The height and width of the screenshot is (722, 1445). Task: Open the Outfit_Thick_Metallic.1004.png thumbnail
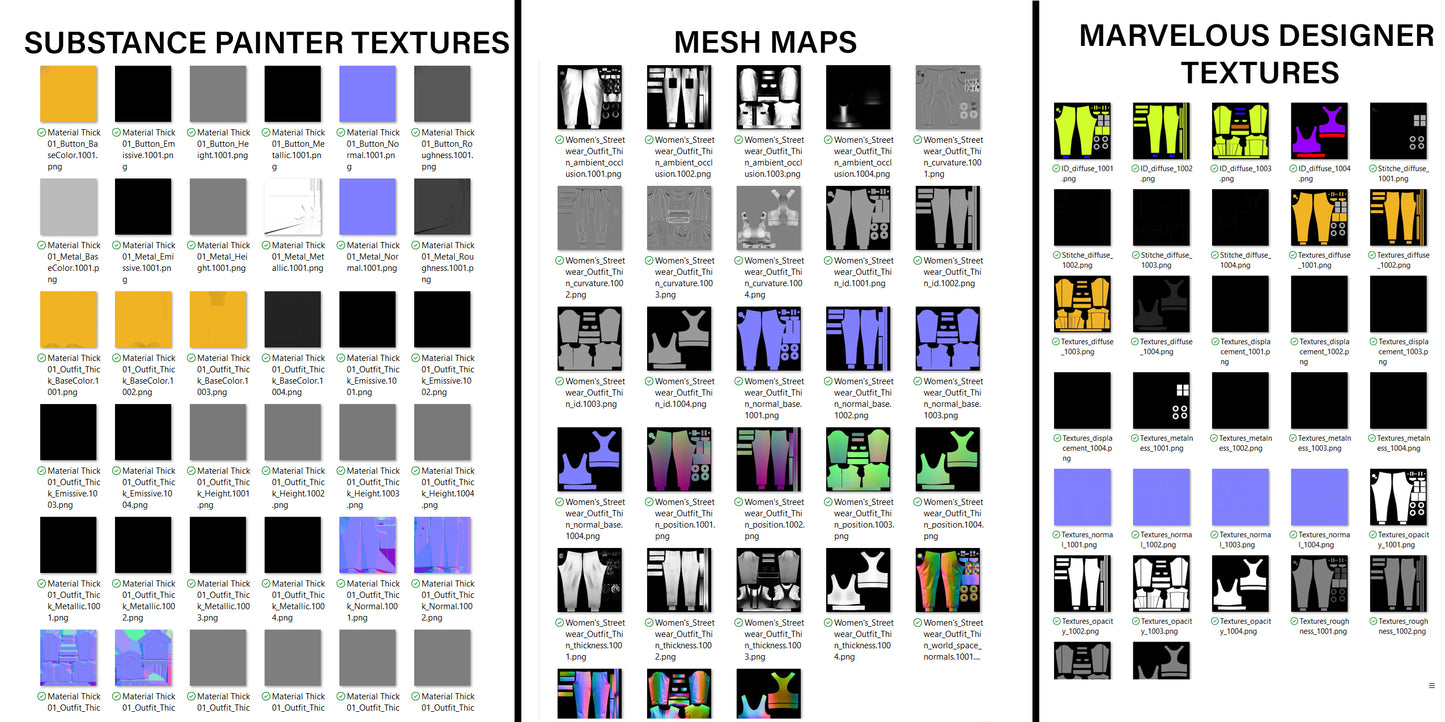pyautogui.click(x=293, y=545)
